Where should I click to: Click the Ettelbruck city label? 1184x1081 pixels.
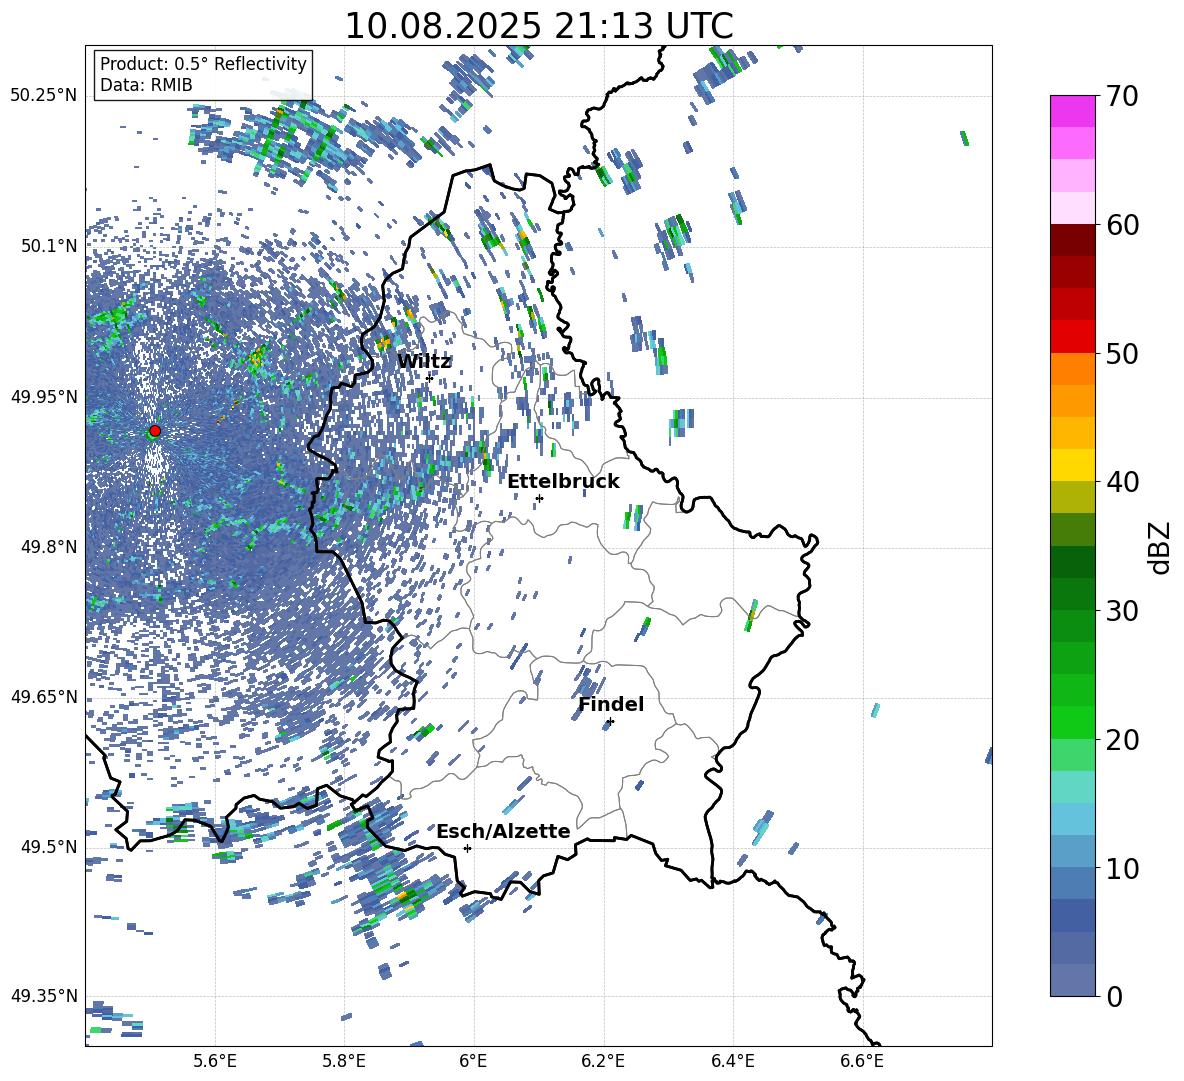[563, 482]
